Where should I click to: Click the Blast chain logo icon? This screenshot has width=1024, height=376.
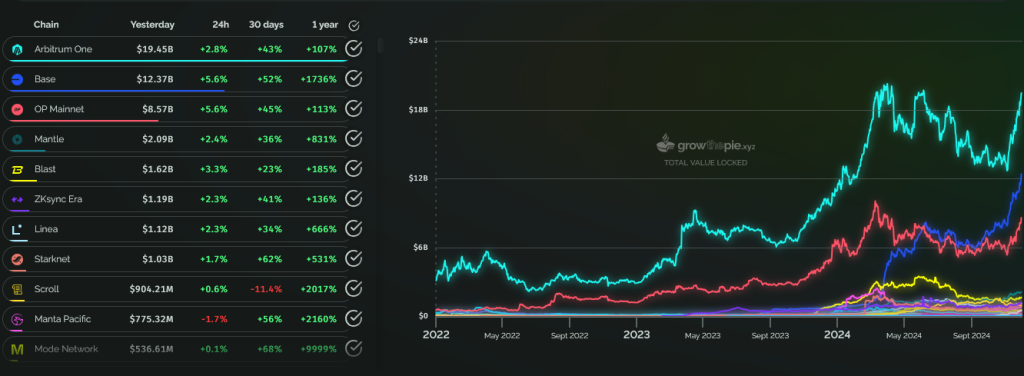[17, 170]
